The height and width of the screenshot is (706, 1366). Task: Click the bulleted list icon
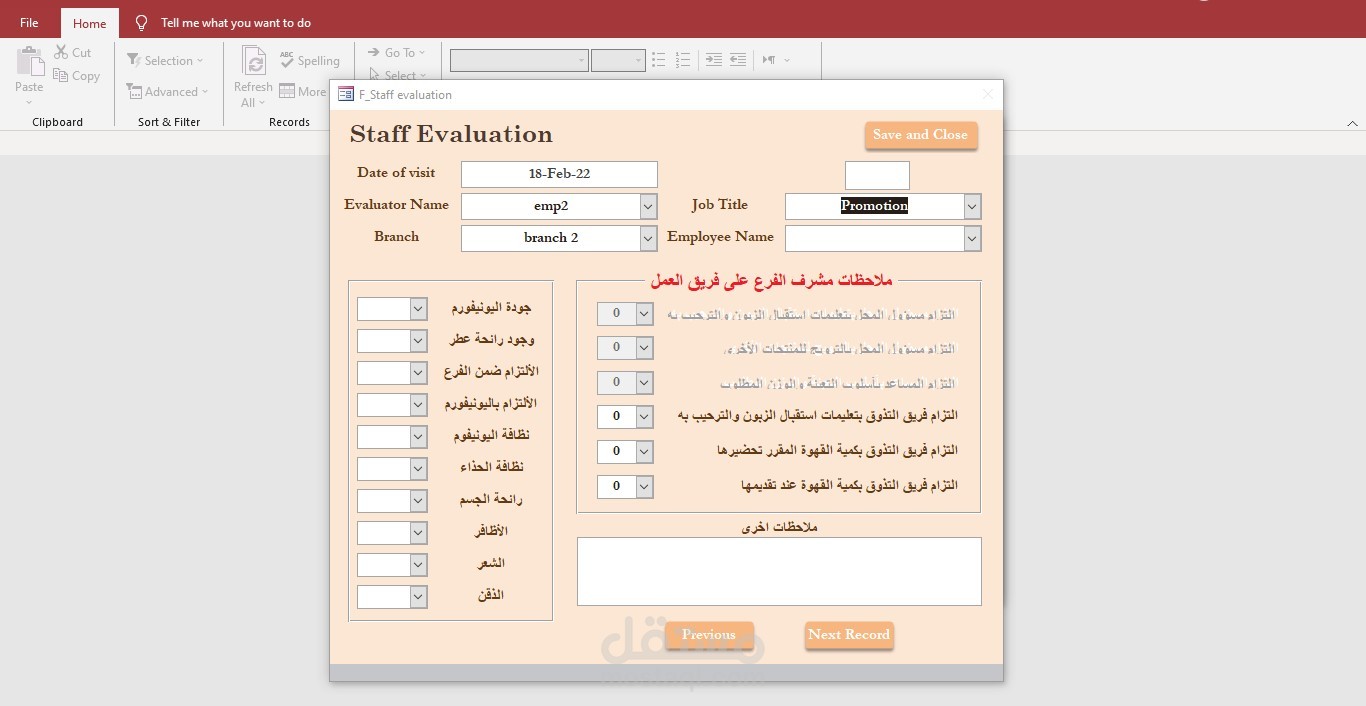(x=658, y=60)
